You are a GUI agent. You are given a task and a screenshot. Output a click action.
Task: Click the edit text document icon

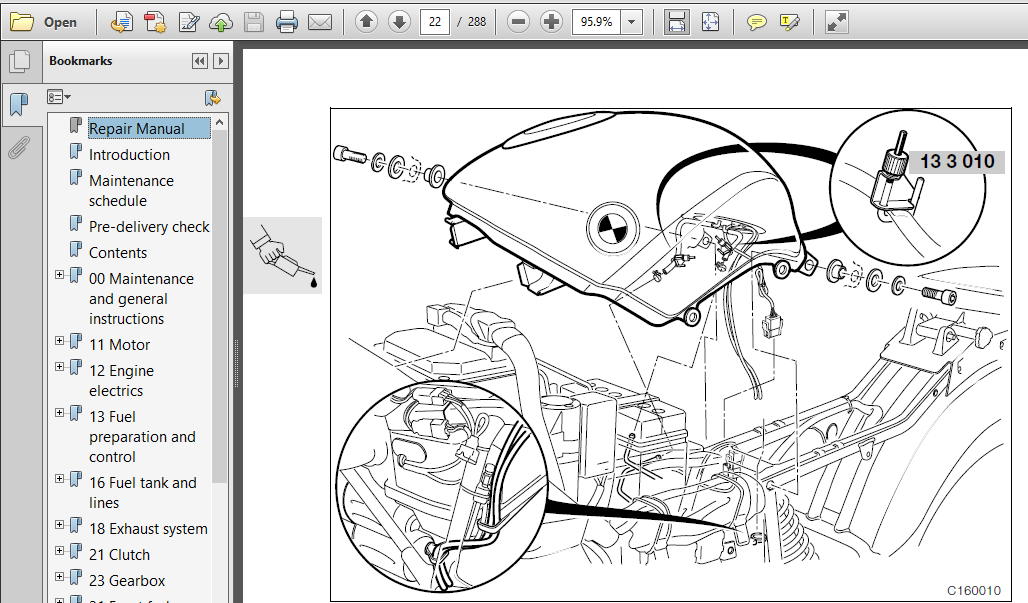(x=189, y=22)
